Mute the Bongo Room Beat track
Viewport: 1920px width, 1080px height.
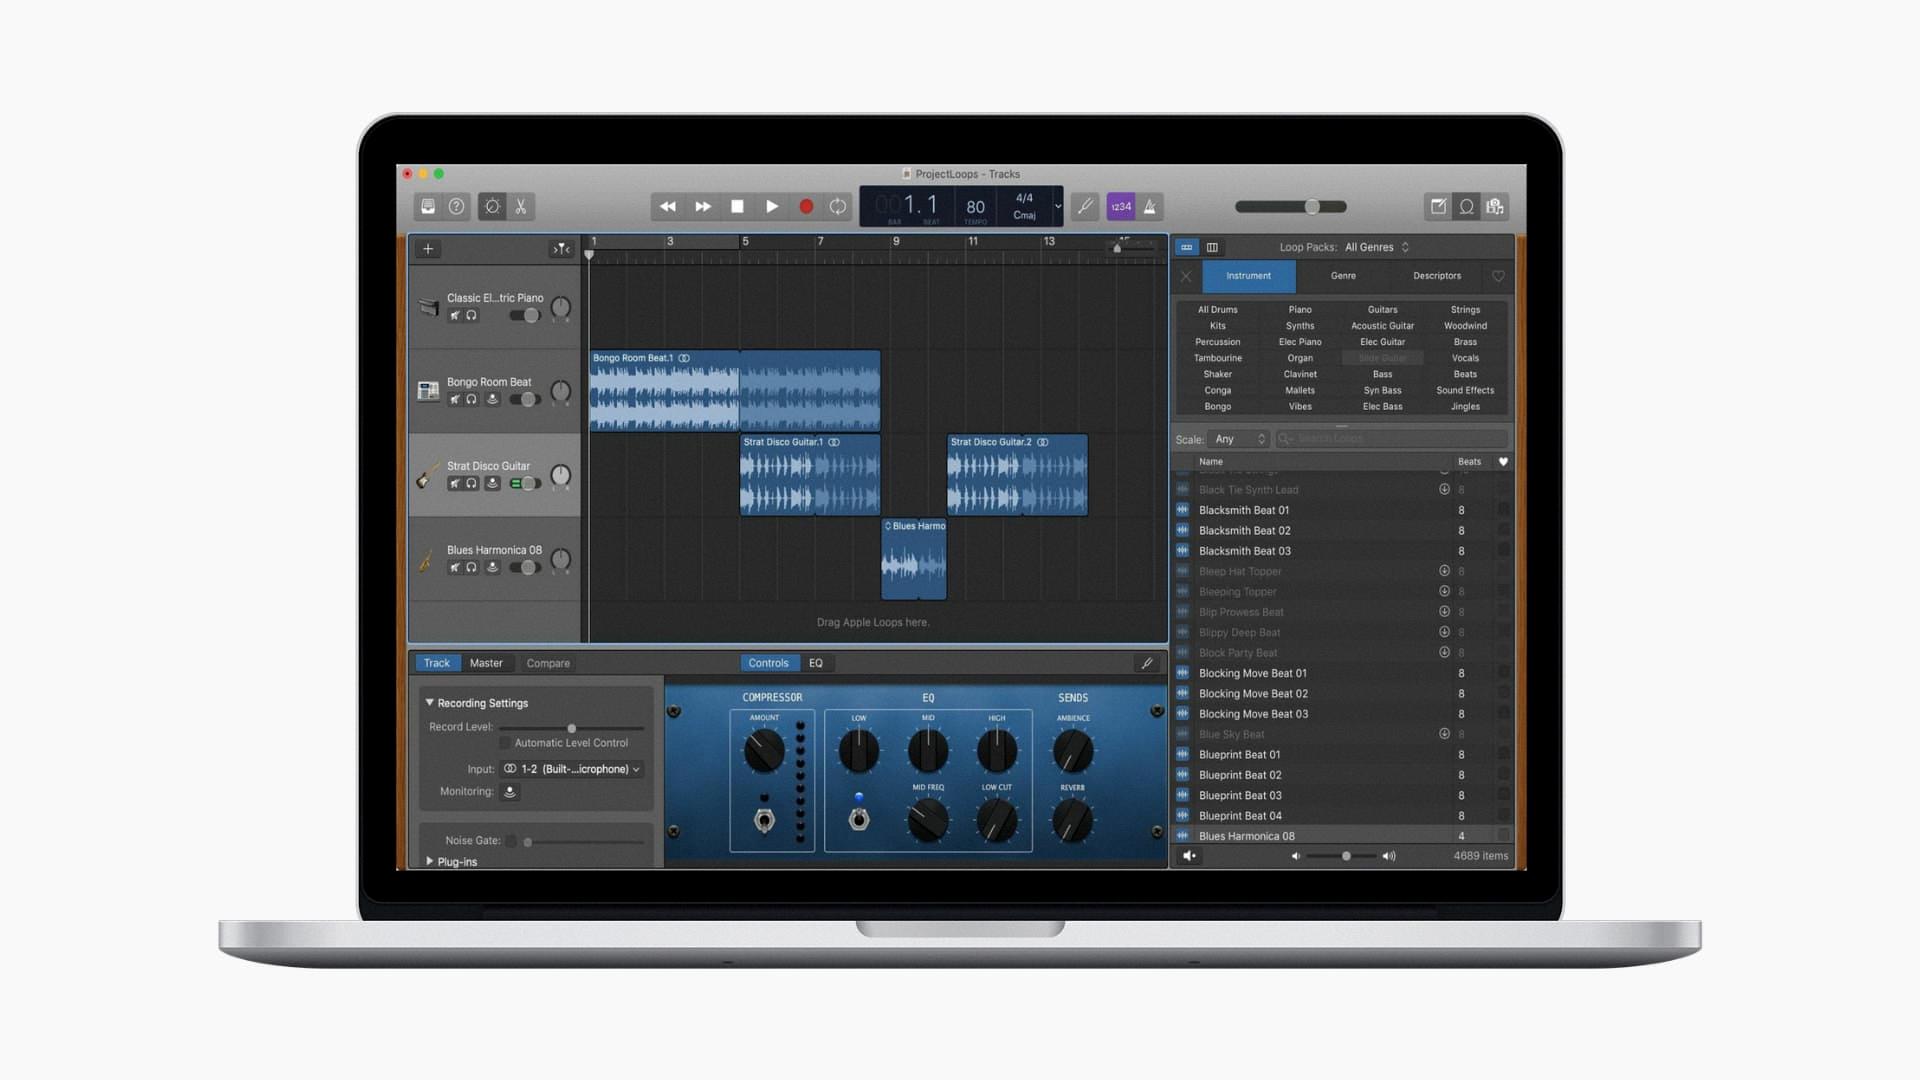click(x=455, y=398)
